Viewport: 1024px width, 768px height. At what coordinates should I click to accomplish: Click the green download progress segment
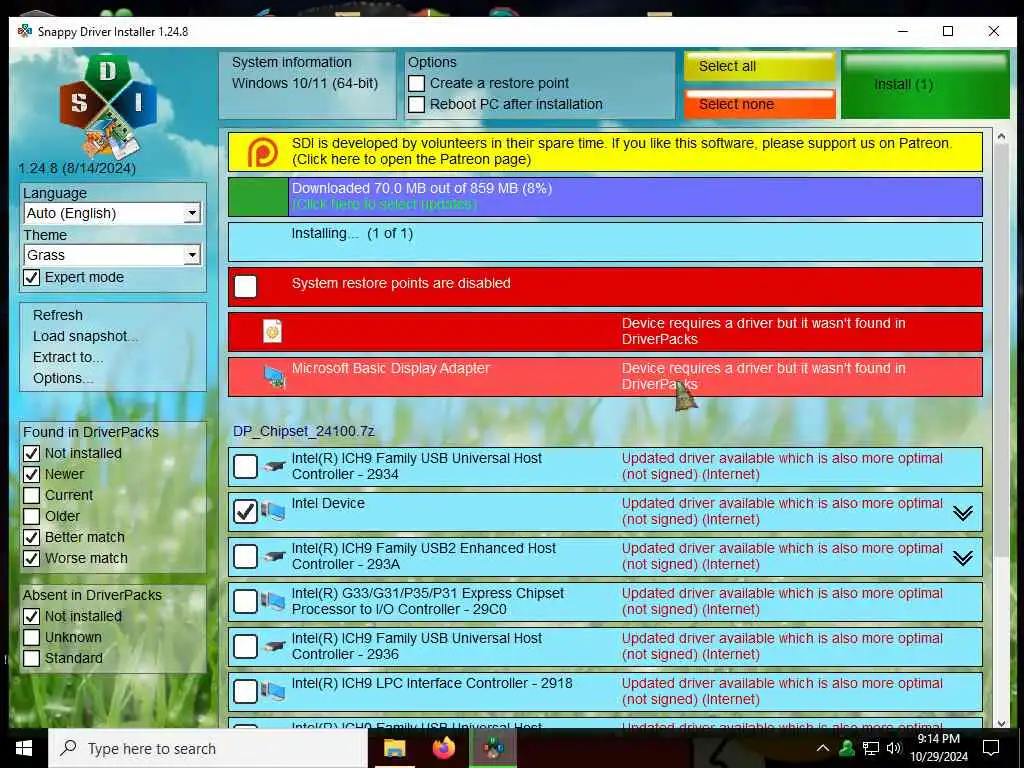coord(258,197)
